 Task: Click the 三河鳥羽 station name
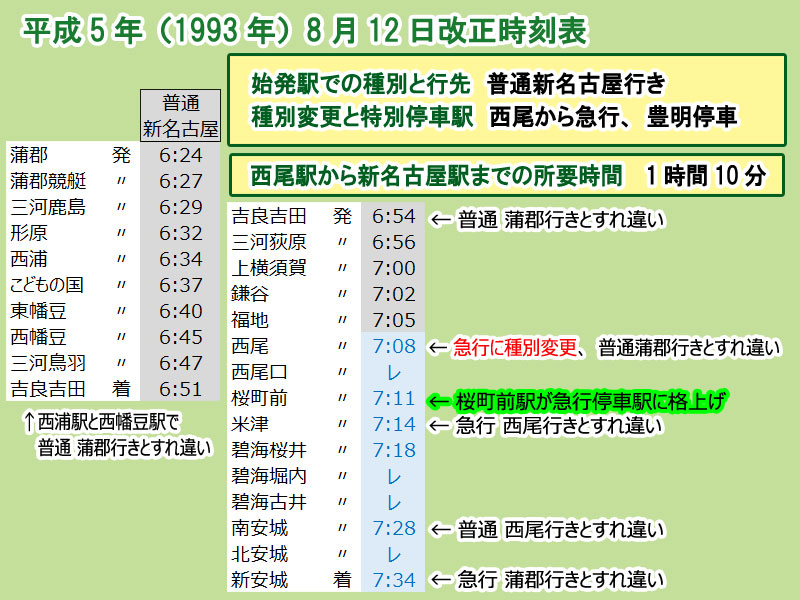(x=48, y=363)
